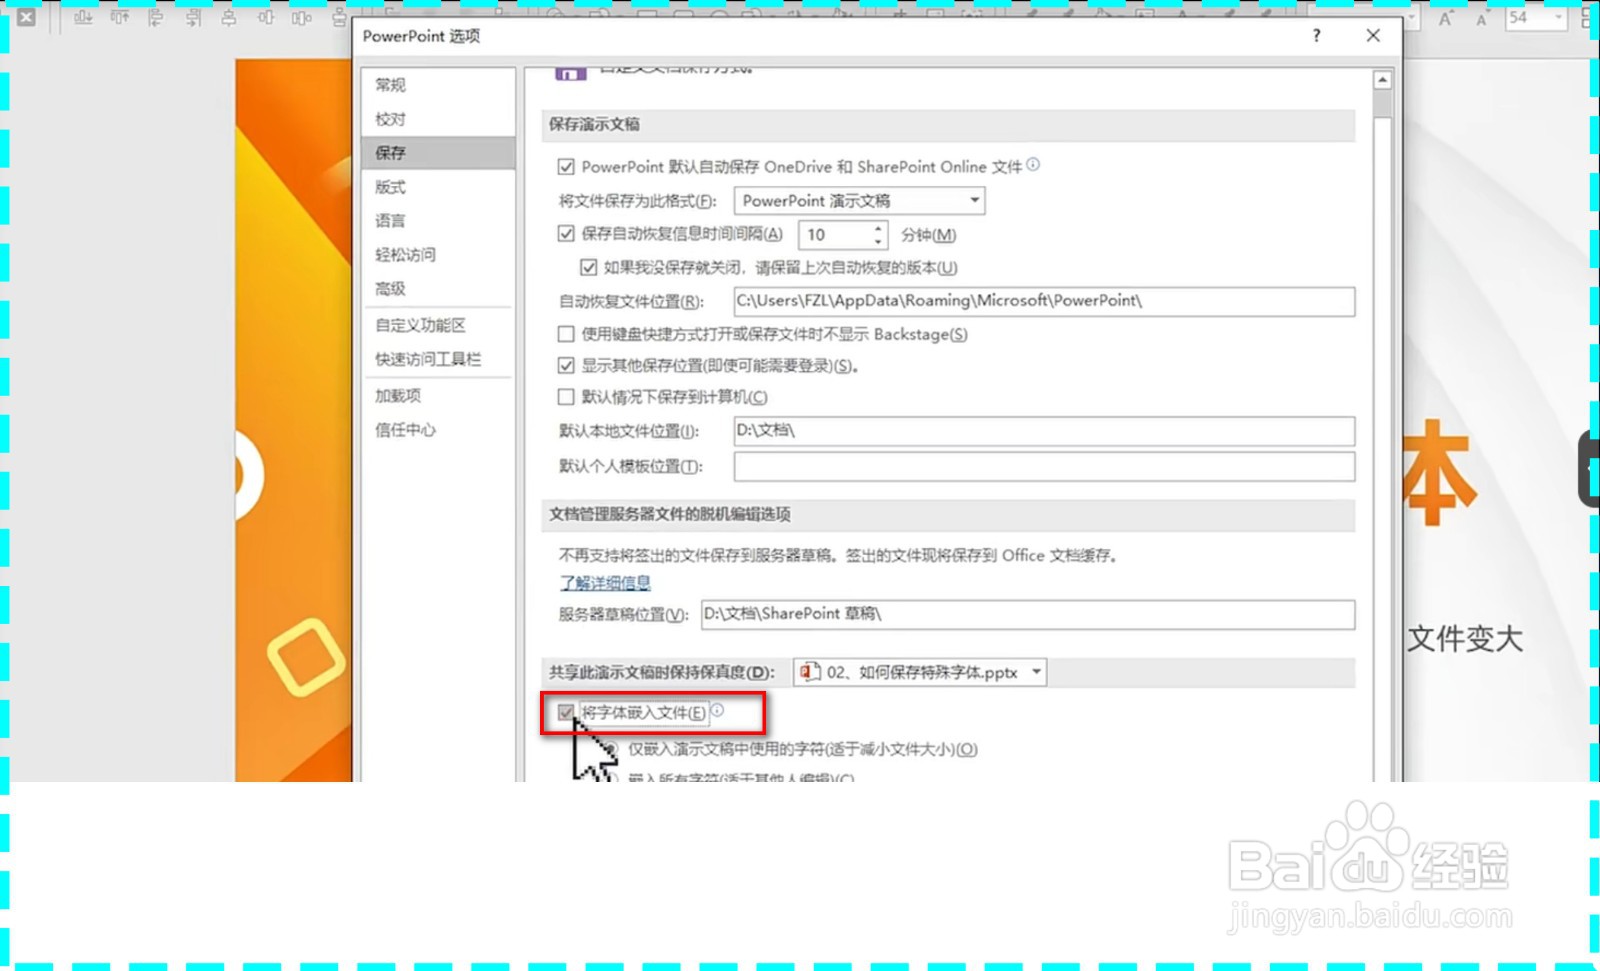Click the 分钟(M) label

point(928,235)
